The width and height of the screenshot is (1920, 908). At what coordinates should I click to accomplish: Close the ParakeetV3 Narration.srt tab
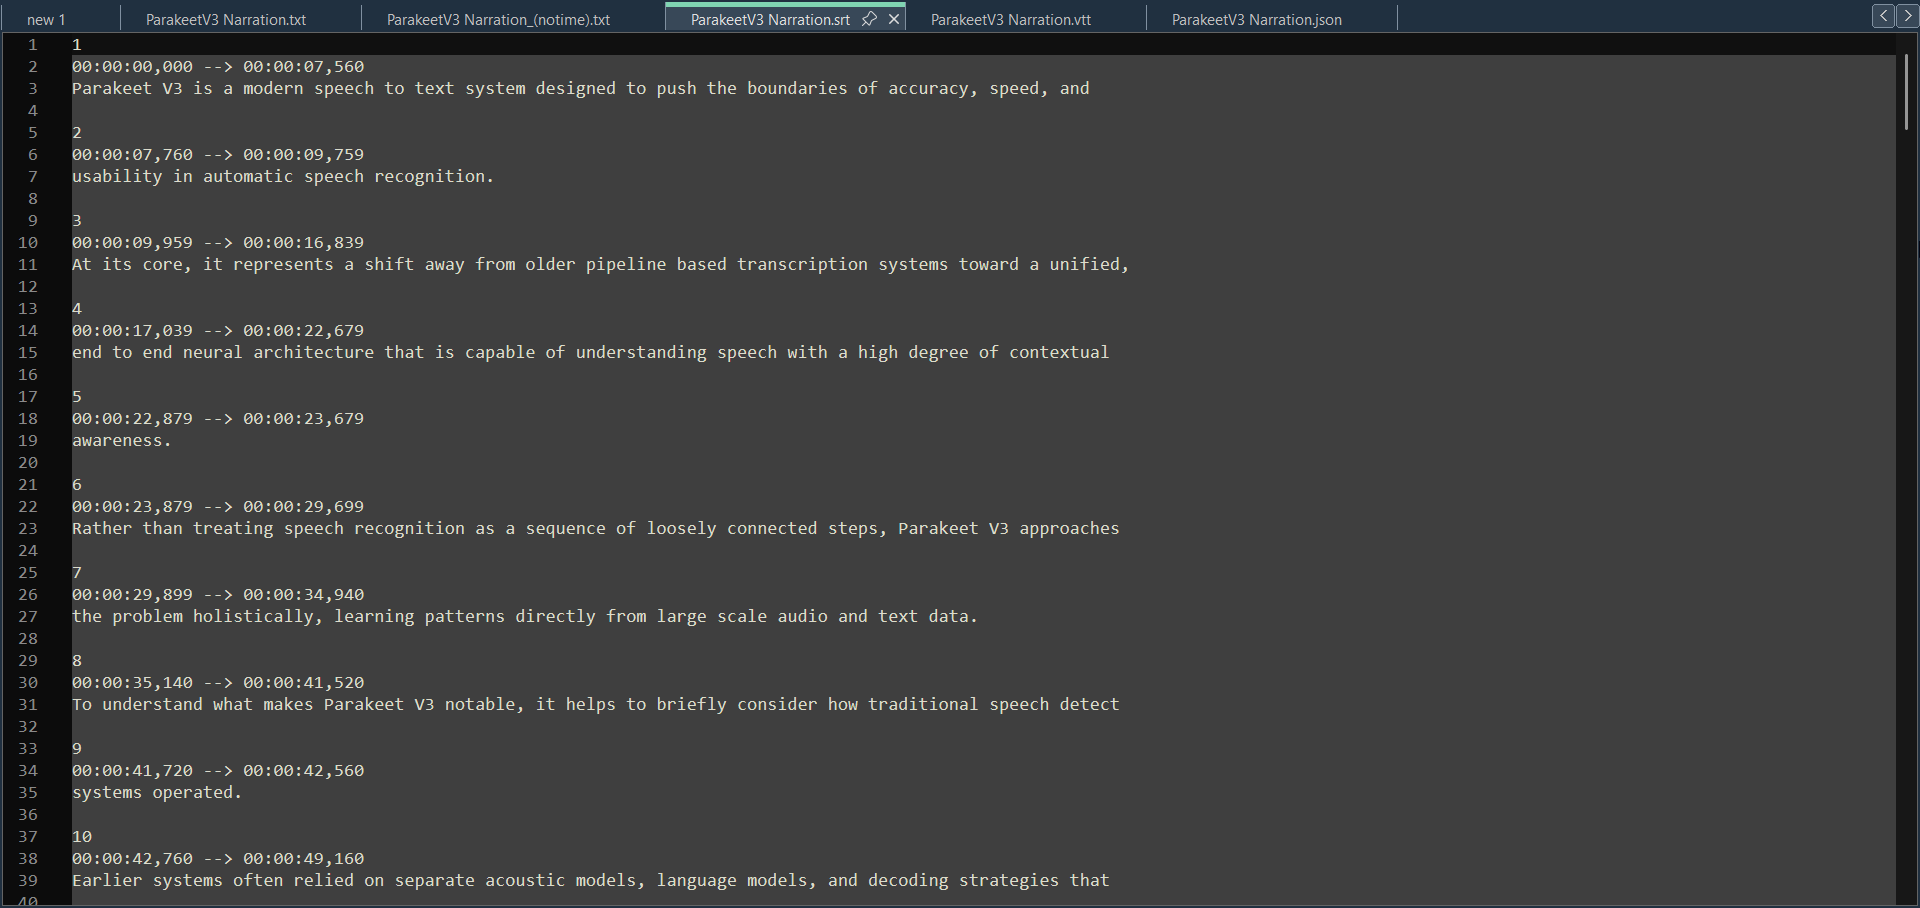tap(894, 19)
